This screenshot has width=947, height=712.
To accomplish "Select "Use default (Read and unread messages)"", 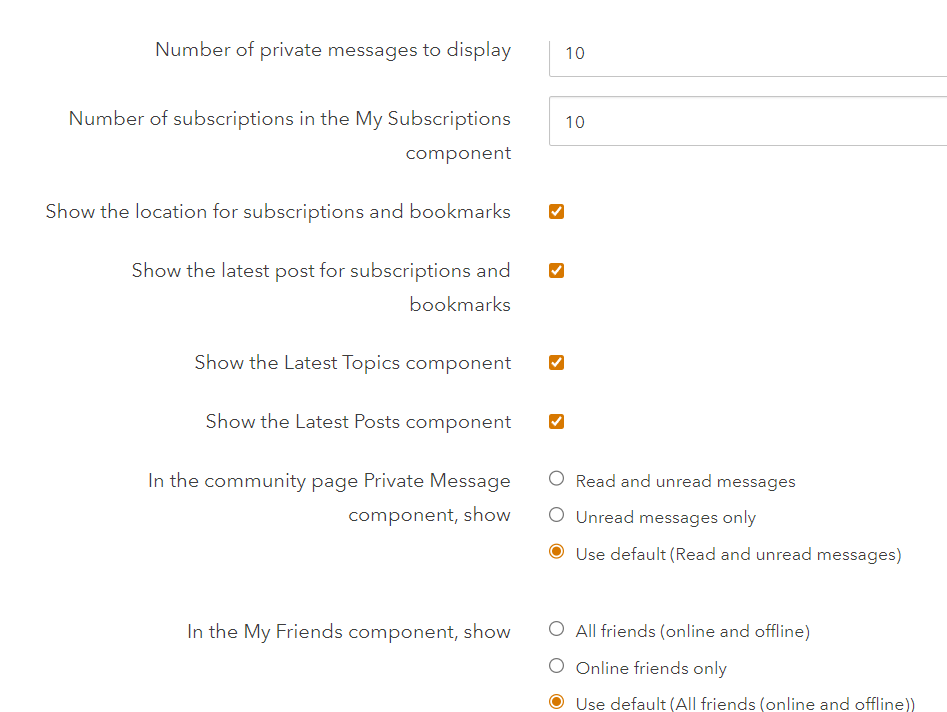I will coord(556,551).
